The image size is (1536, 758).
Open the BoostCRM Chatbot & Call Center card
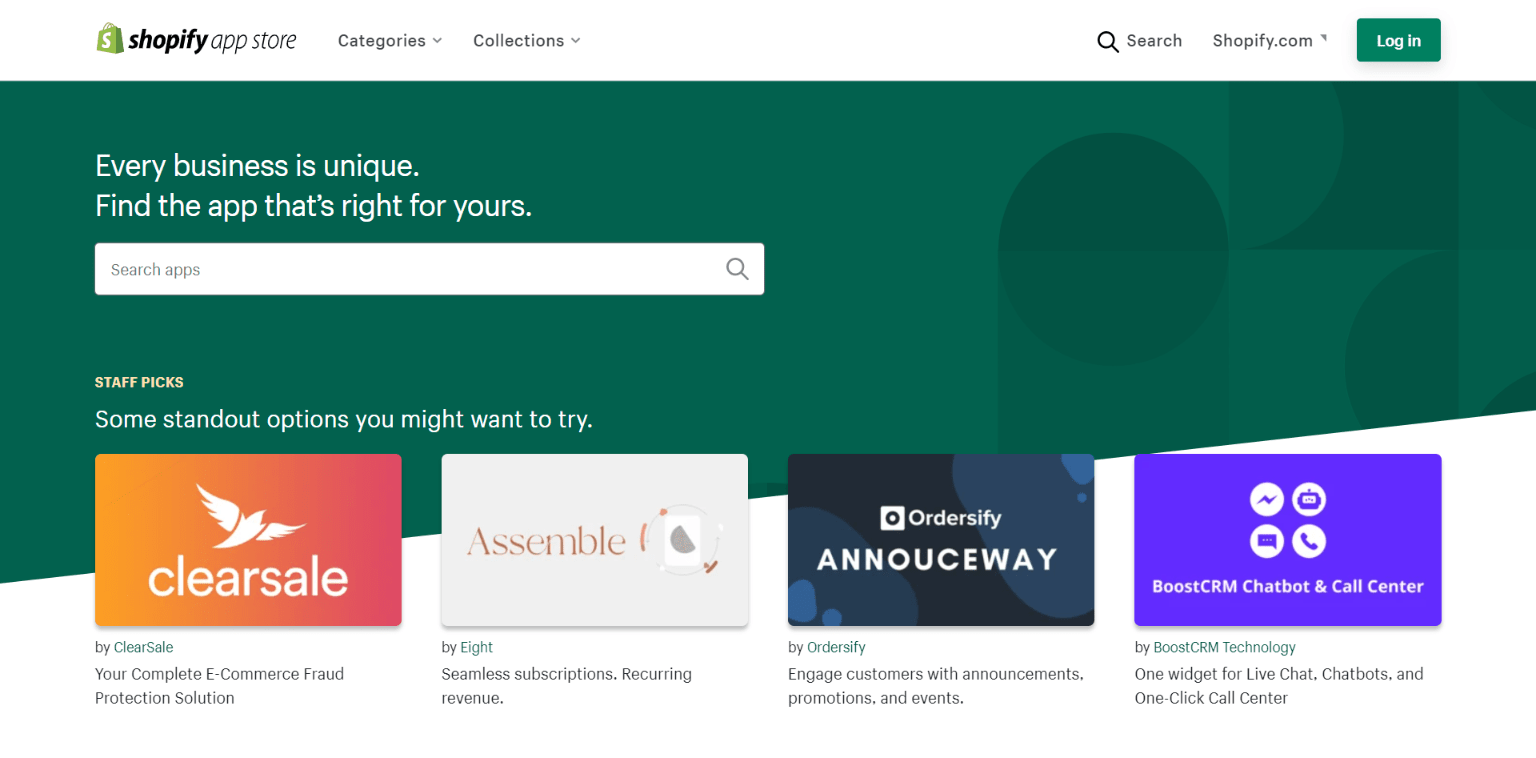[x=1288, y=540]
